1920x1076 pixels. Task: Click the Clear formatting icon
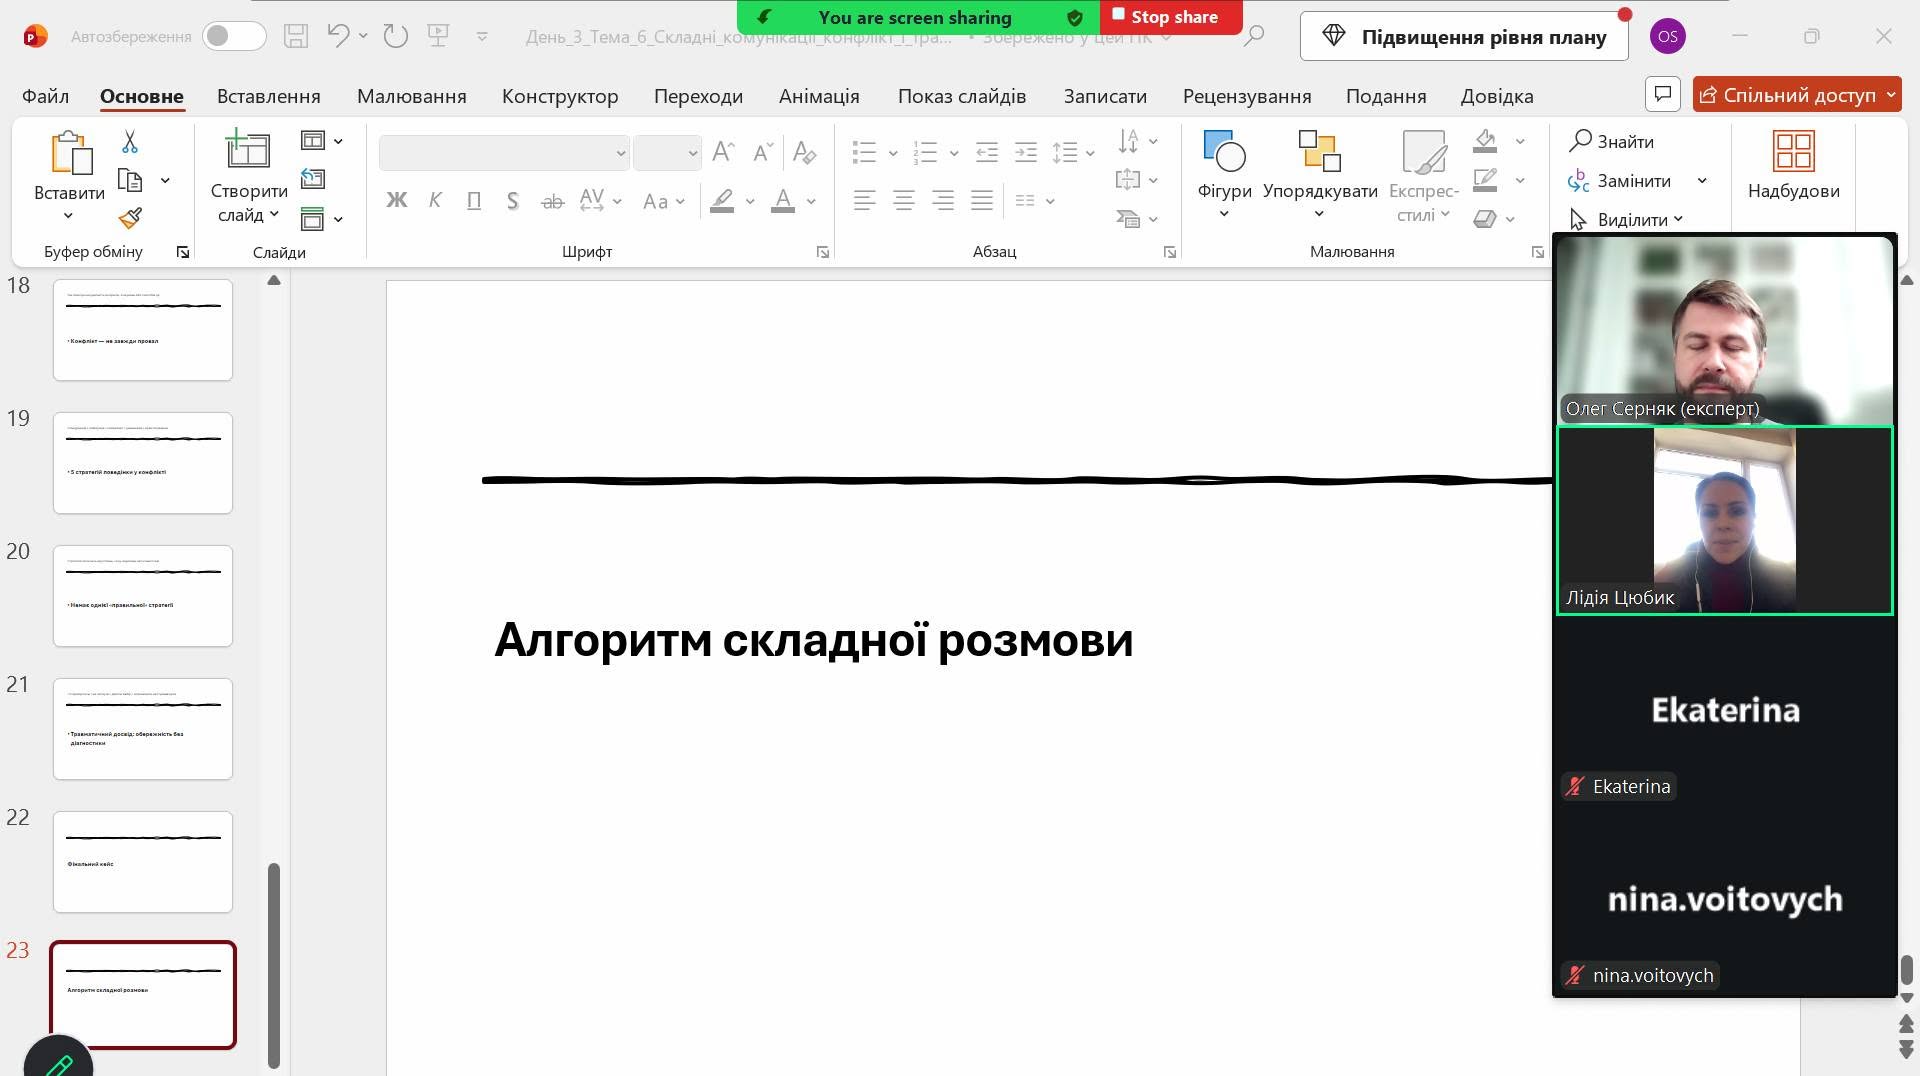(804, 152)
